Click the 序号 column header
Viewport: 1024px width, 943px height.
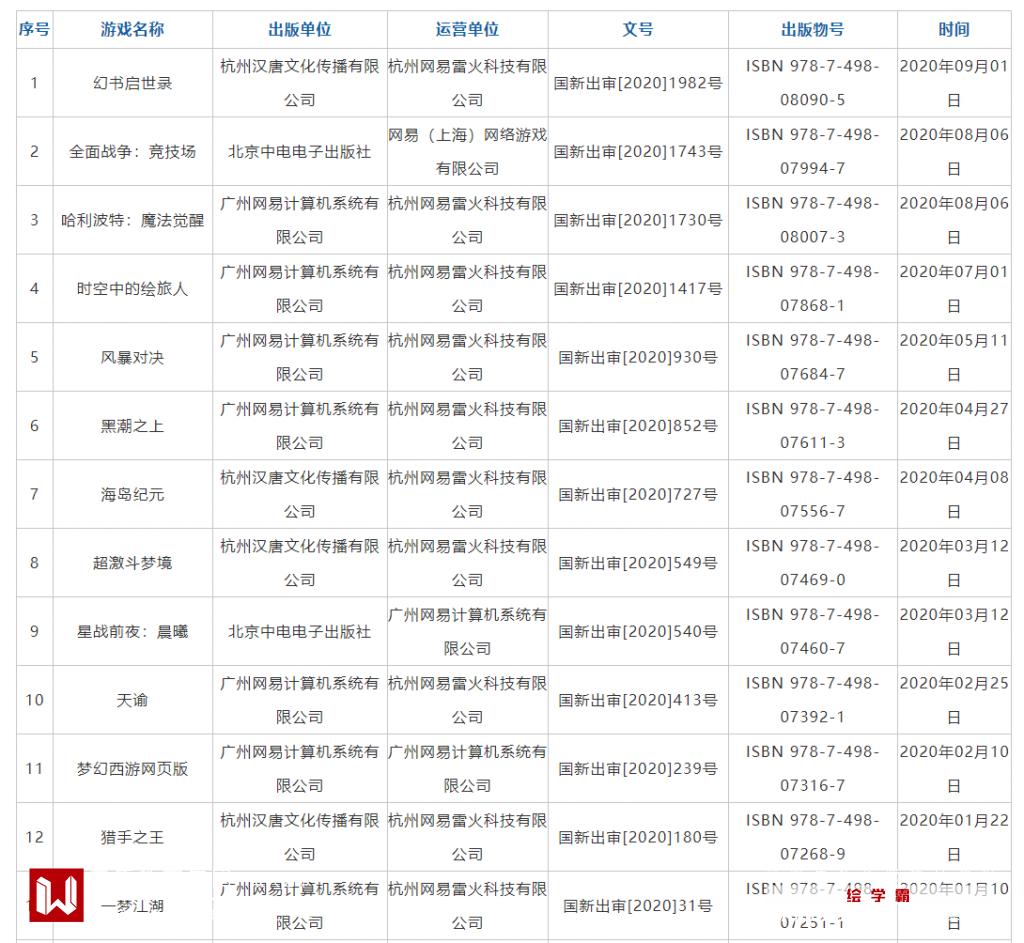click(x=34, y=29)
